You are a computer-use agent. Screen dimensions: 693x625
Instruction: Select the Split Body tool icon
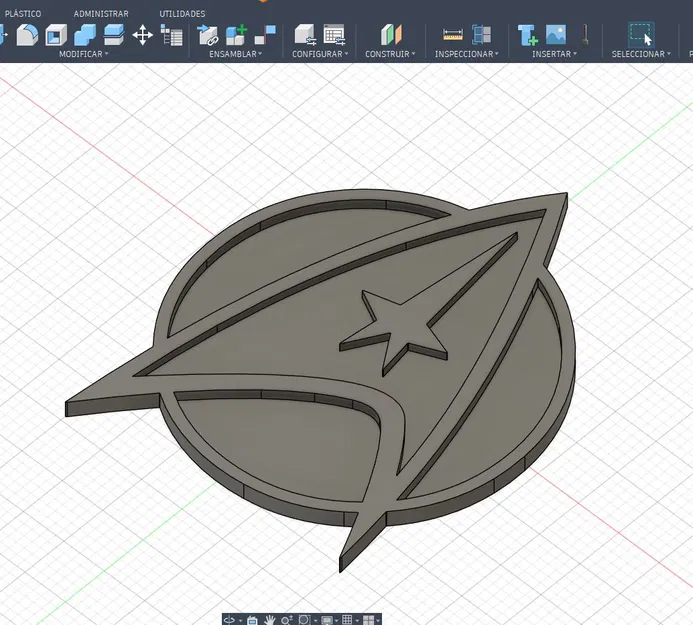coord(114,35)
